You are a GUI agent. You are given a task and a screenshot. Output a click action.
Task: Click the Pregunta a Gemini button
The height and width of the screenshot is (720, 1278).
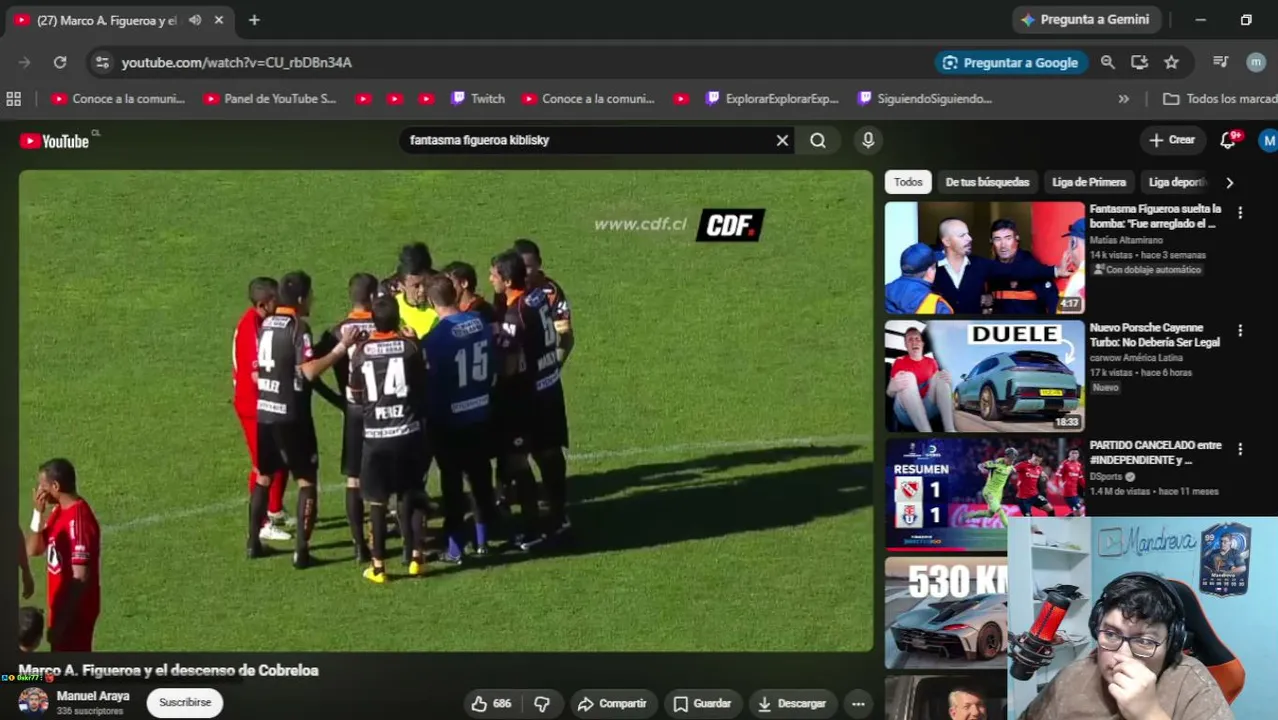click(x=1085, y=19)
